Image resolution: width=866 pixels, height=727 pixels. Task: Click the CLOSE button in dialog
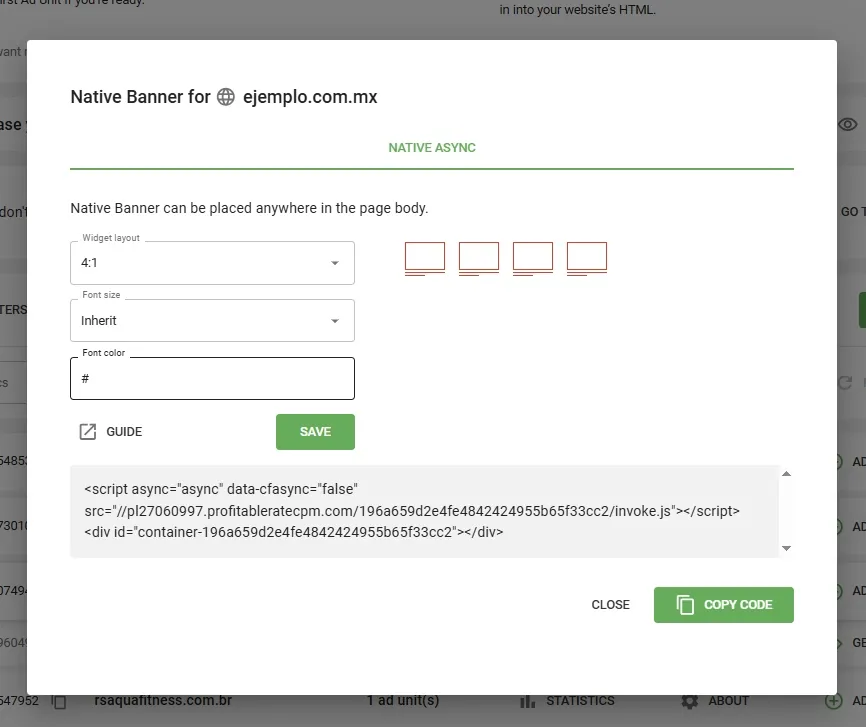pos(610,605)
